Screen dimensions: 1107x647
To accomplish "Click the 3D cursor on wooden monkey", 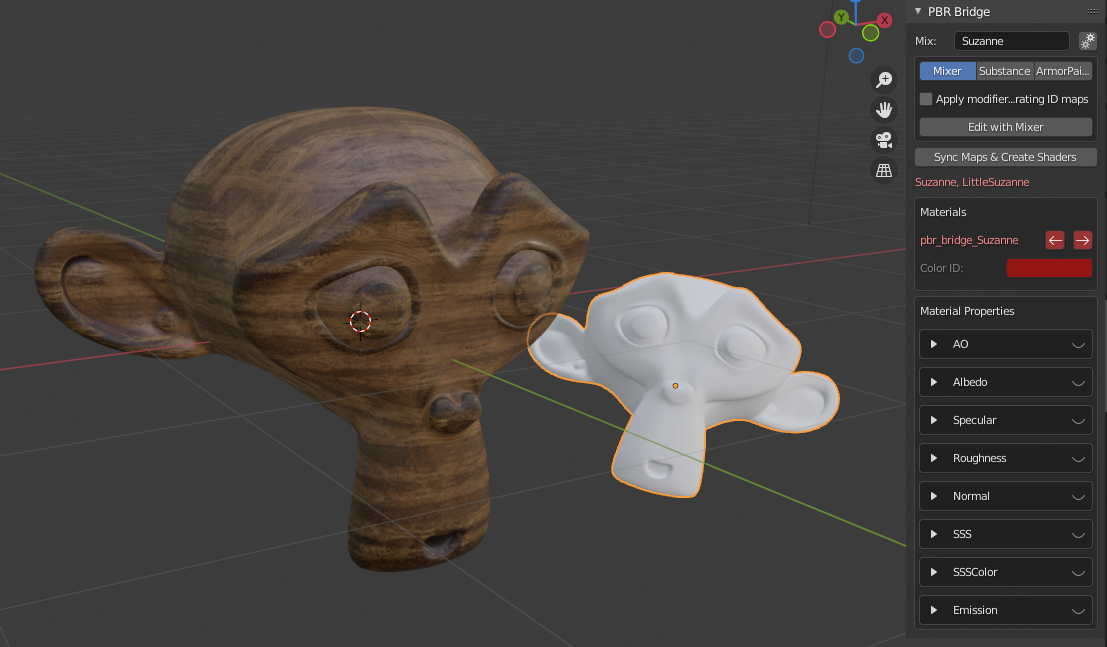I will (360, 321).
